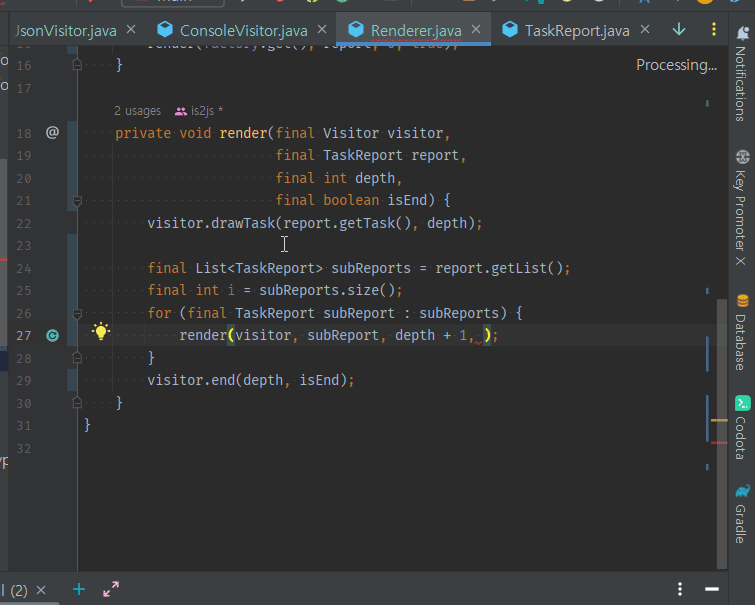The height and width of the screenshot is (605, 755).
Task: Open the Database tool window
Action: pyautogui.click(x=742, y=332)
